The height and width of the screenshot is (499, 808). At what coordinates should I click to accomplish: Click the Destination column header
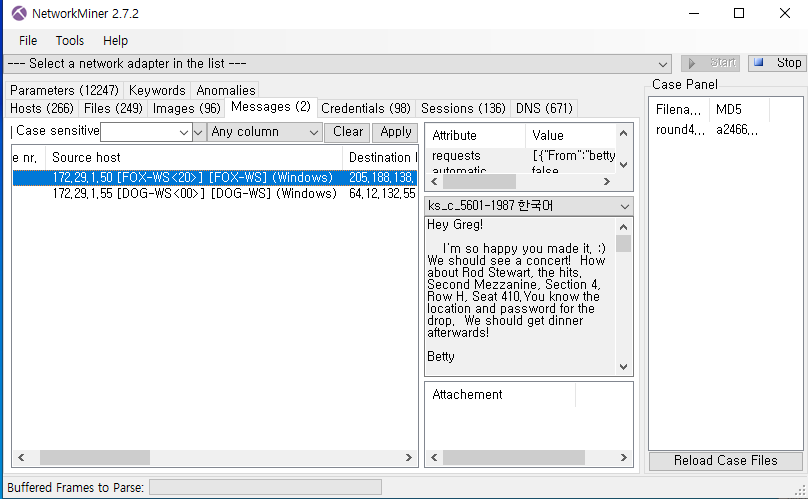pos(380,158)
